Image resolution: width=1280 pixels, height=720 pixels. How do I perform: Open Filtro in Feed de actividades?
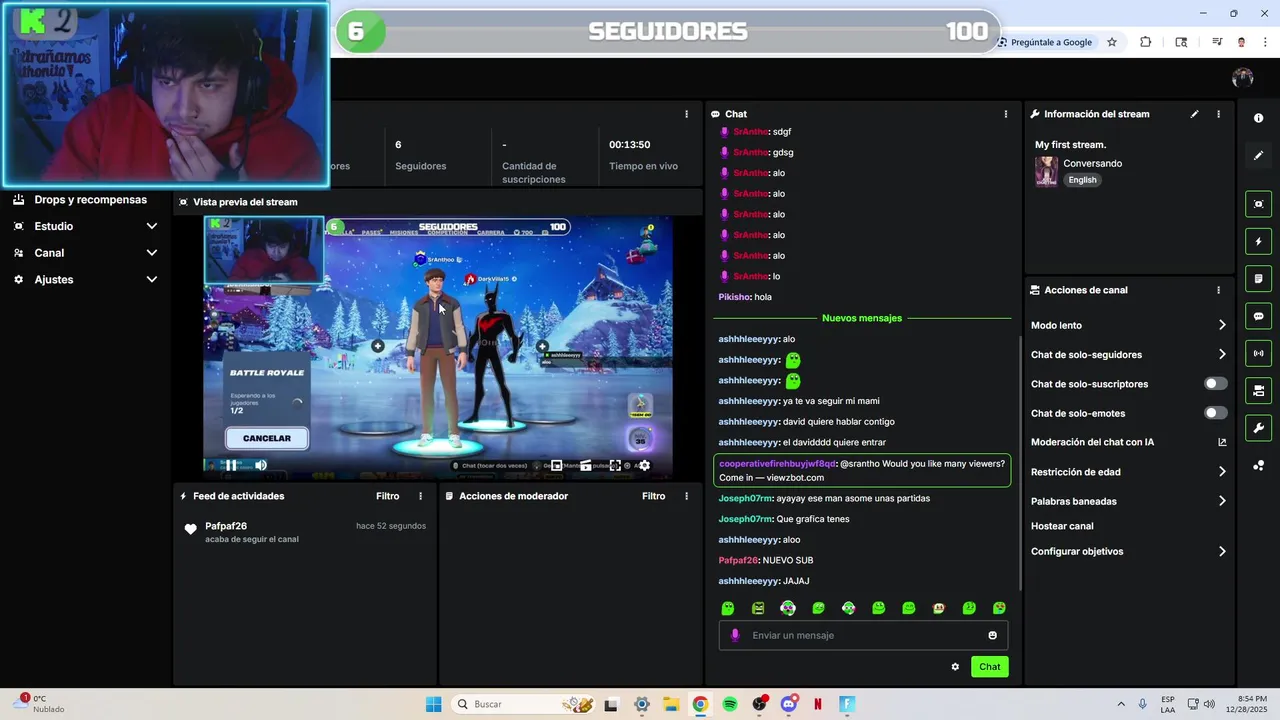[x=387, y=496]
